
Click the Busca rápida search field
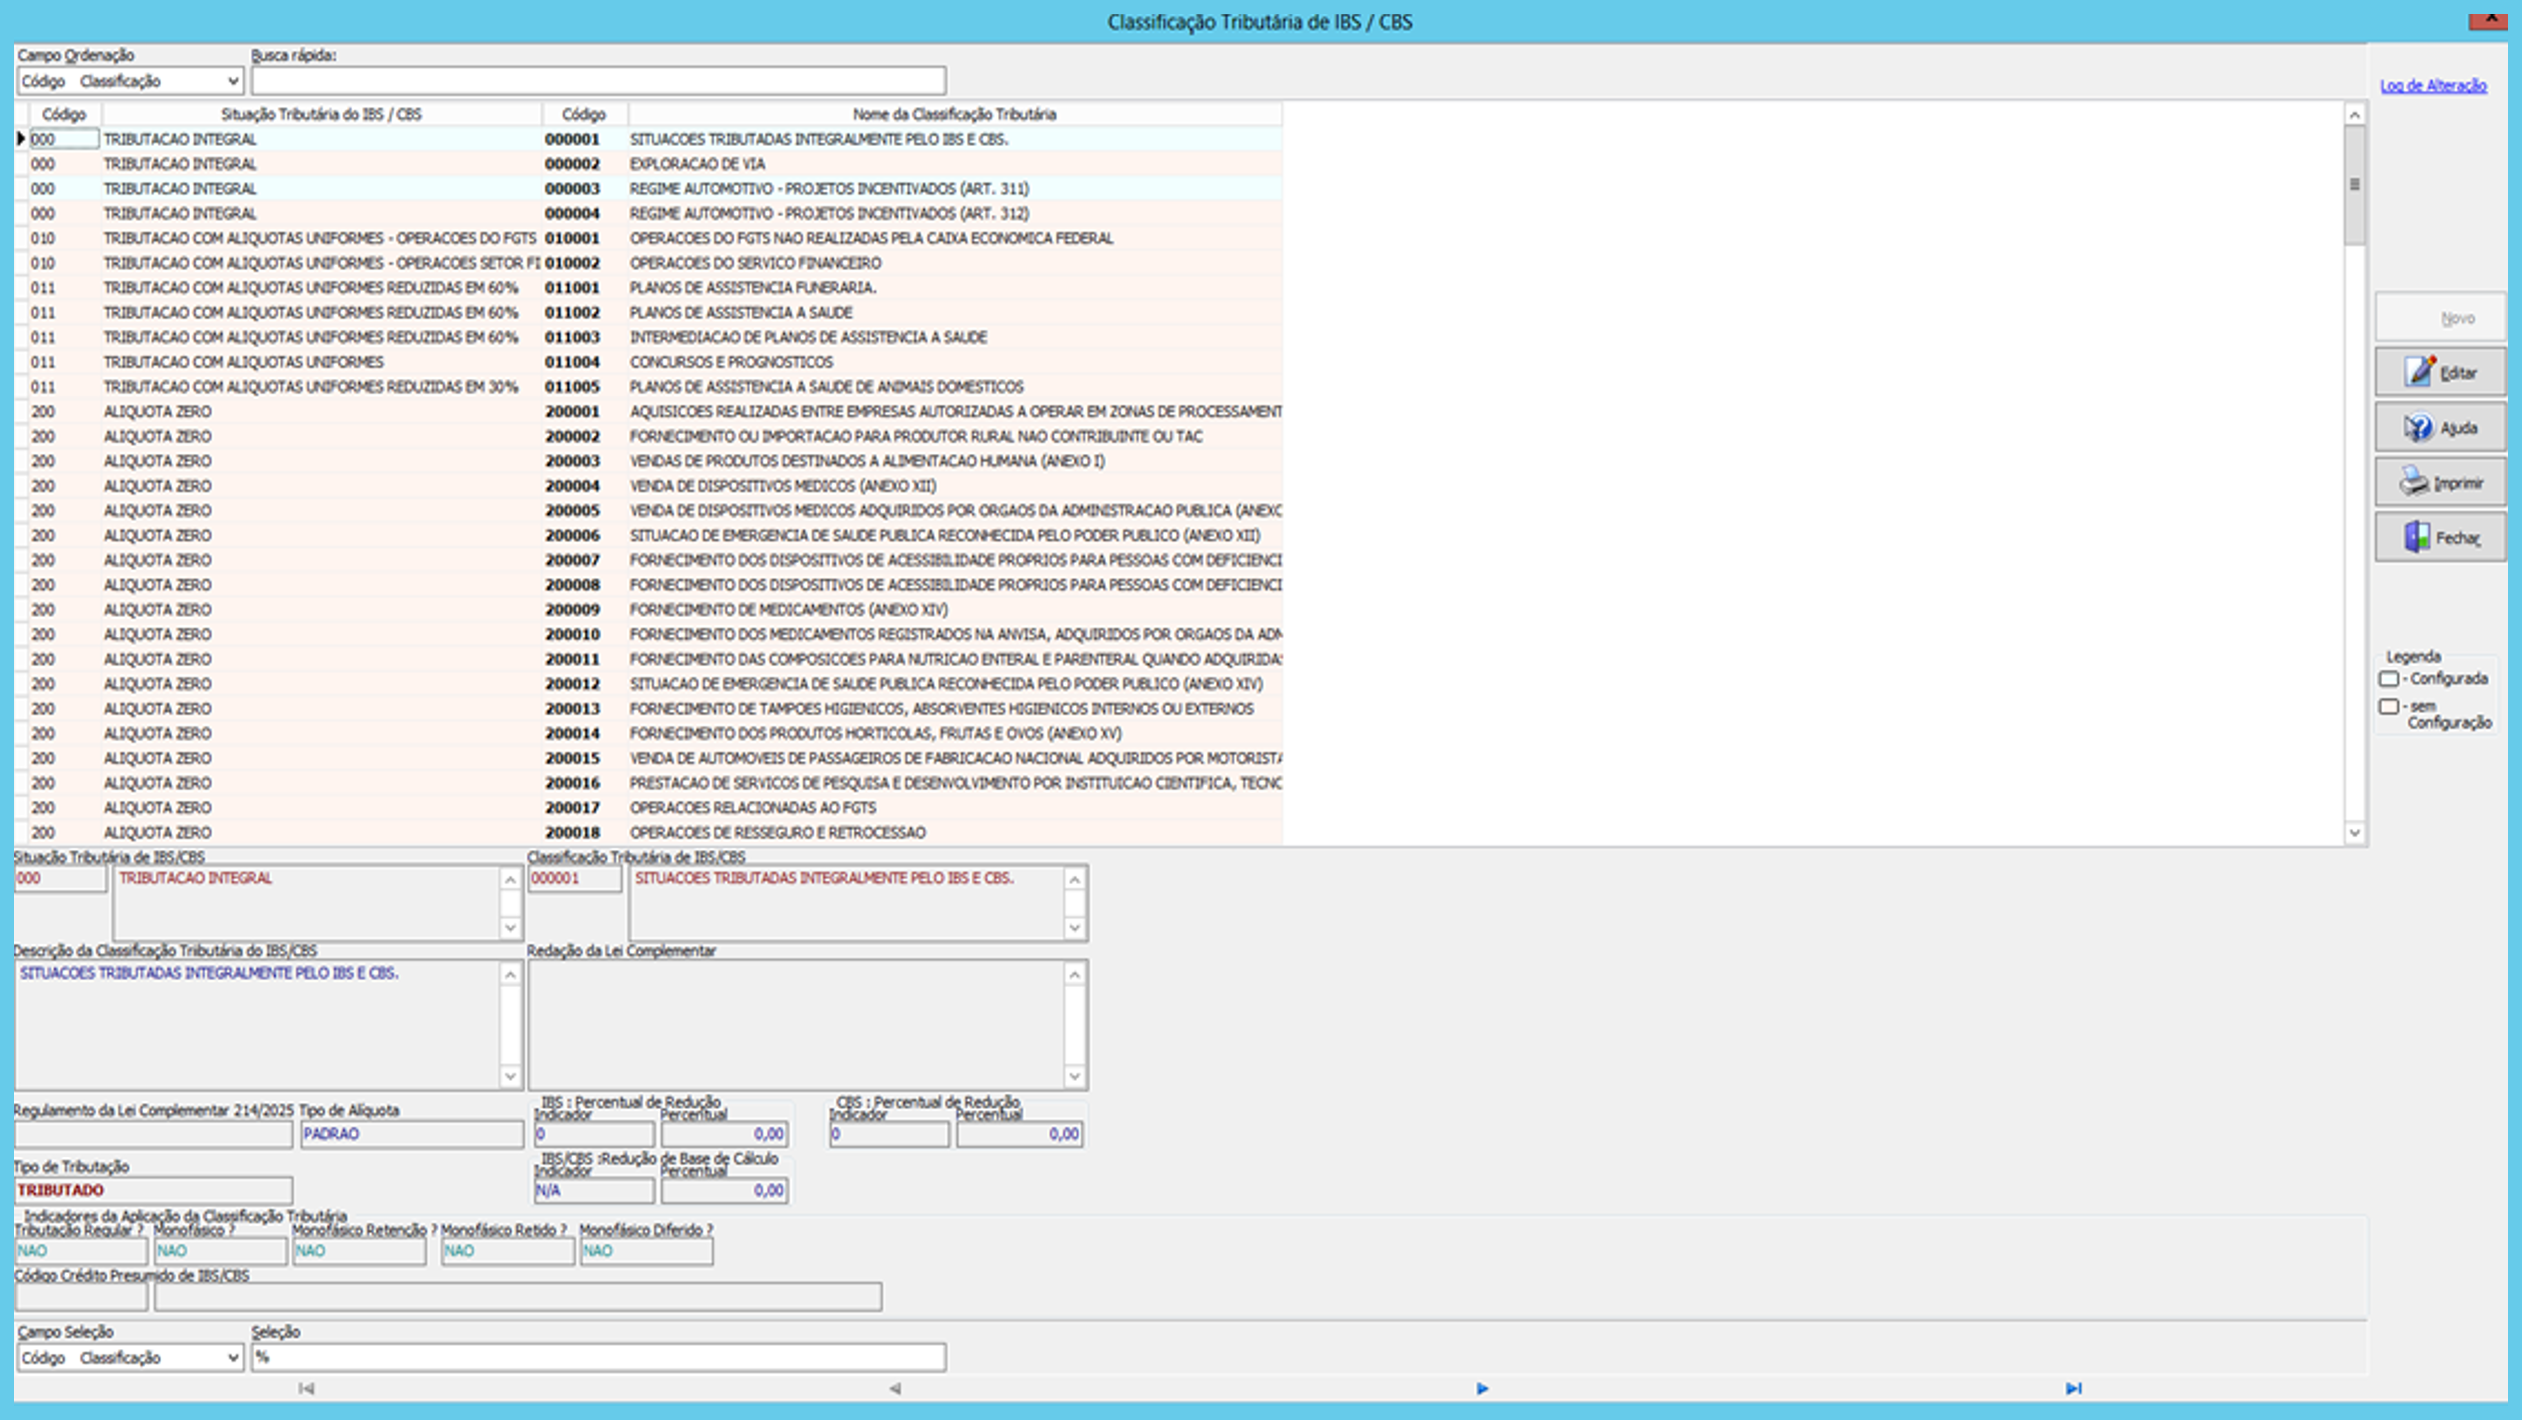(x=598, y=81)
